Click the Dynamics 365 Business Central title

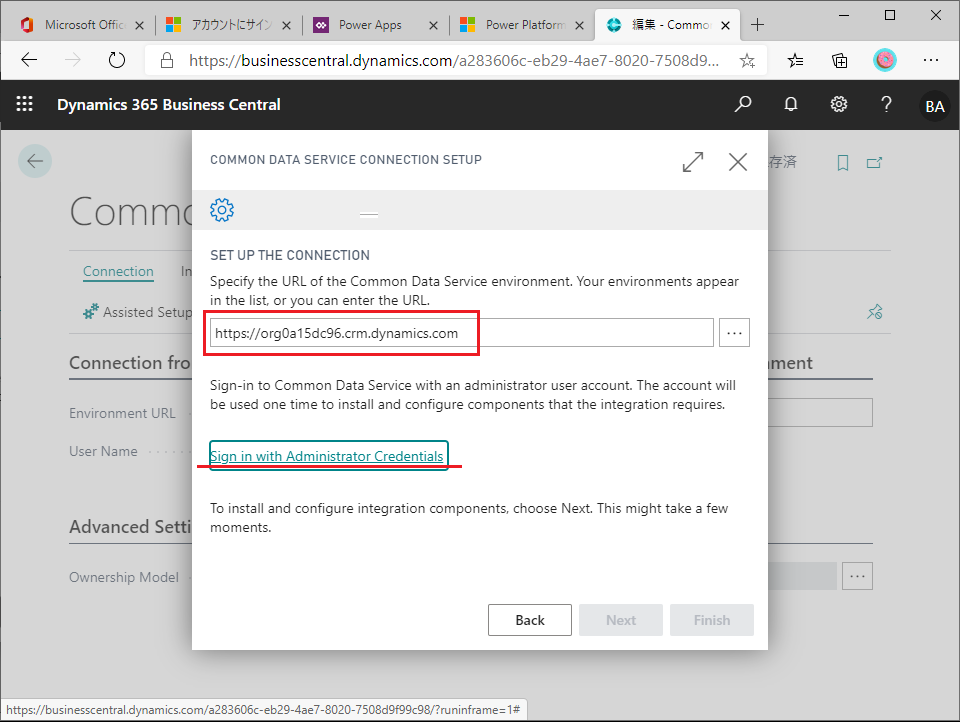point(168,105)
